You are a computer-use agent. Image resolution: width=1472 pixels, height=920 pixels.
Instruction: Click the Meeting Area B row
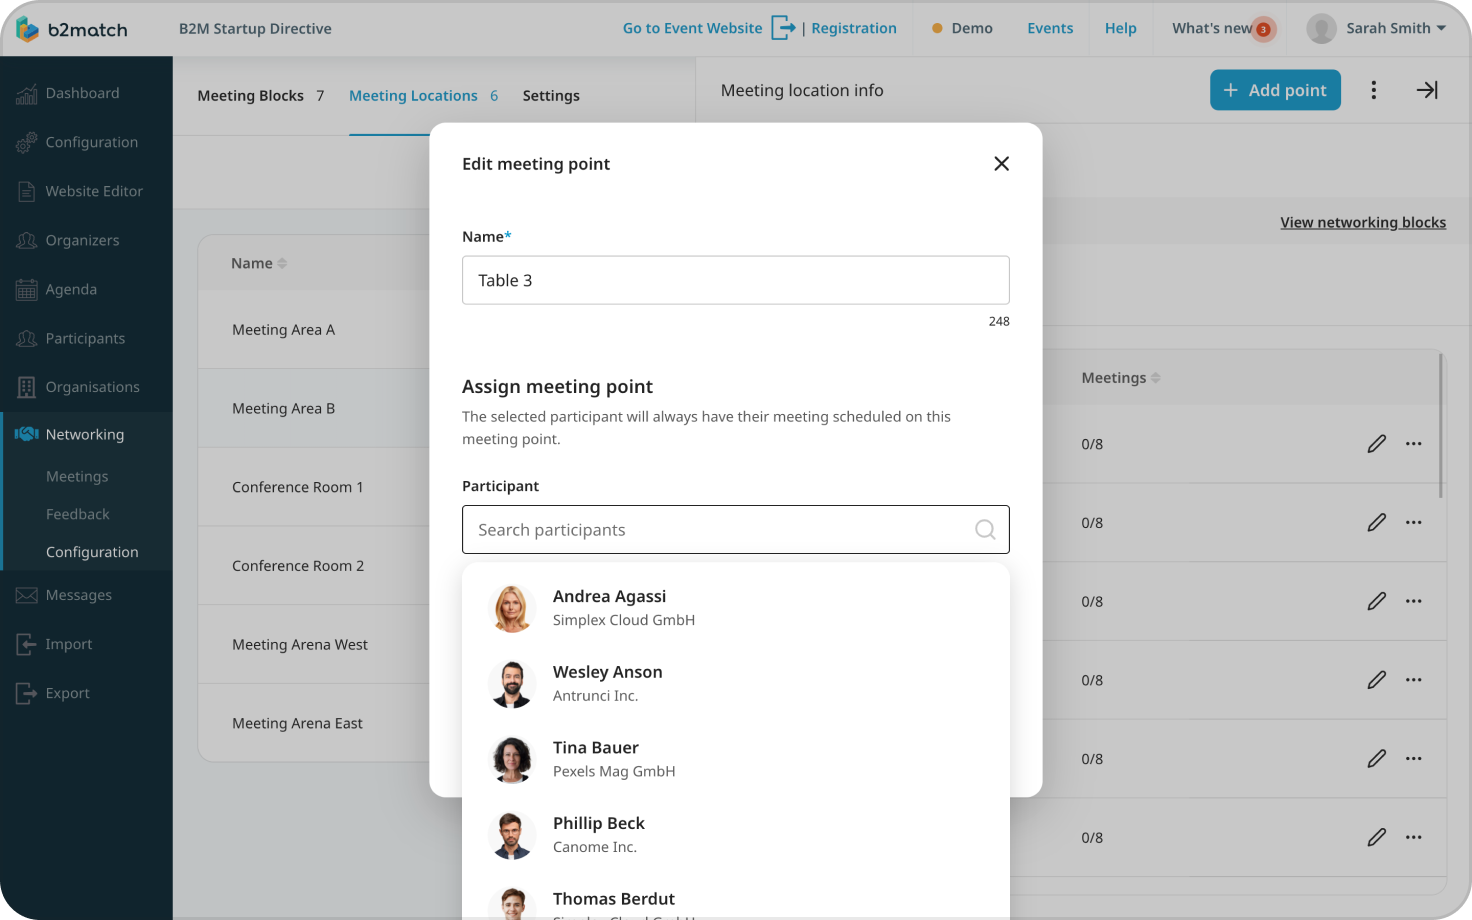pos(314,409)
